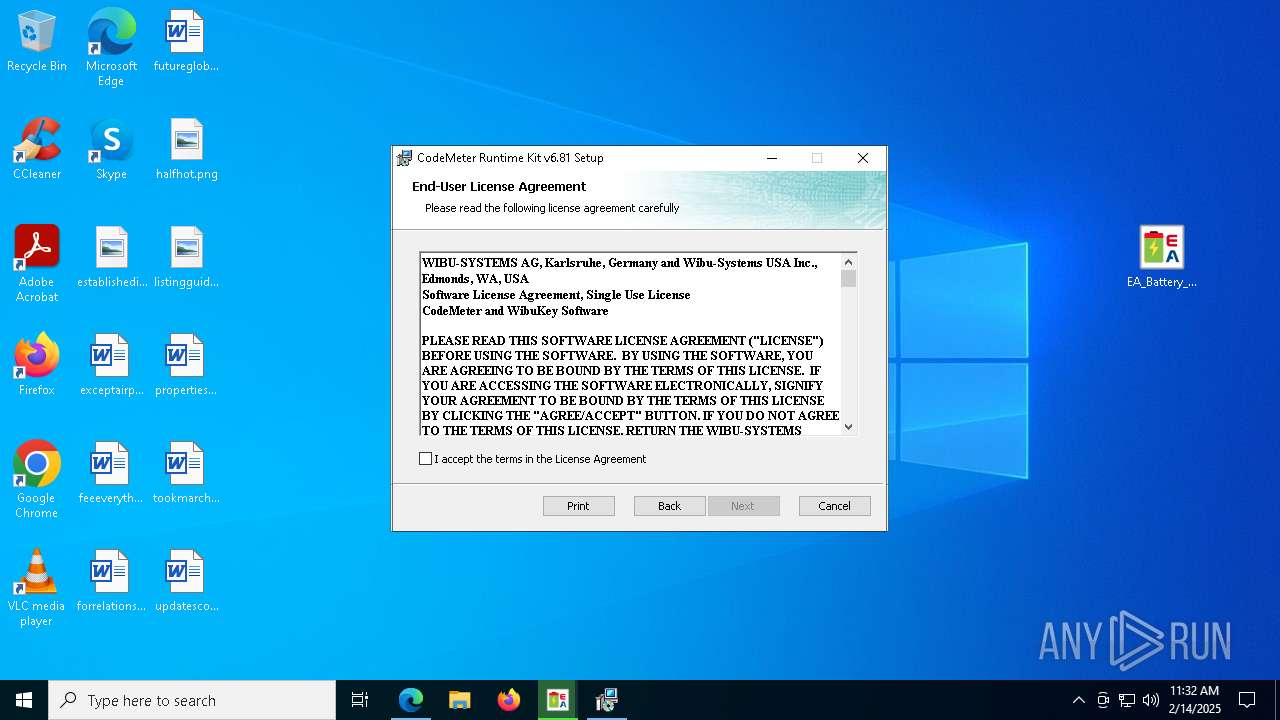Image resolution: width=1280 pixels, height=720 pixels.
Task: Open Firefox from the taskbar
Action: pyautogui.click(x=508, y=700)
